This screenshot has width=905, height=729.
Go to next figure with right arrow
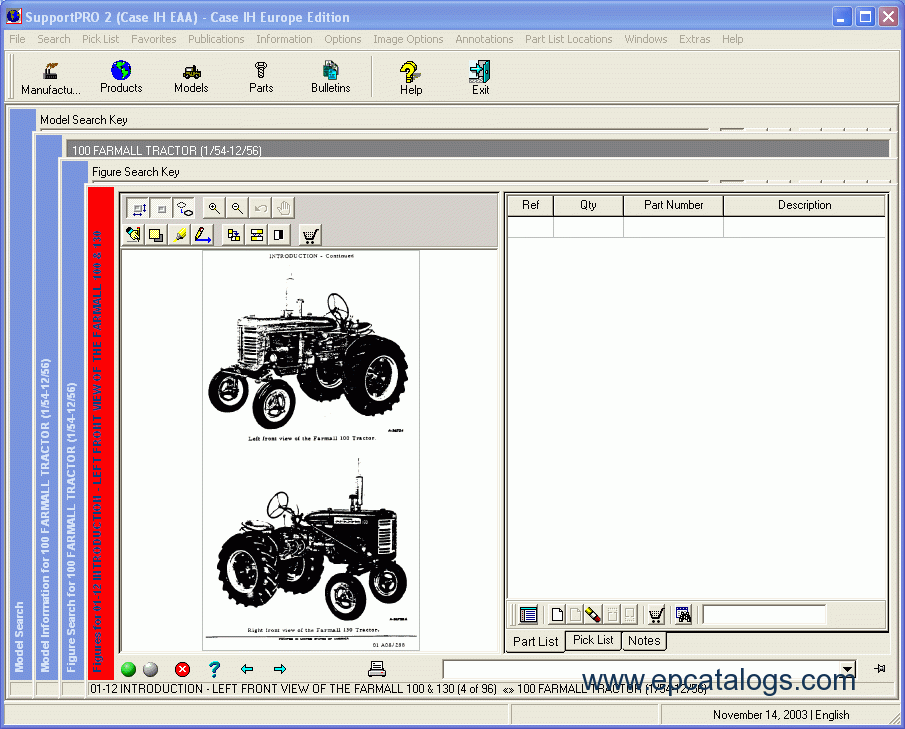tap(280, 669)
